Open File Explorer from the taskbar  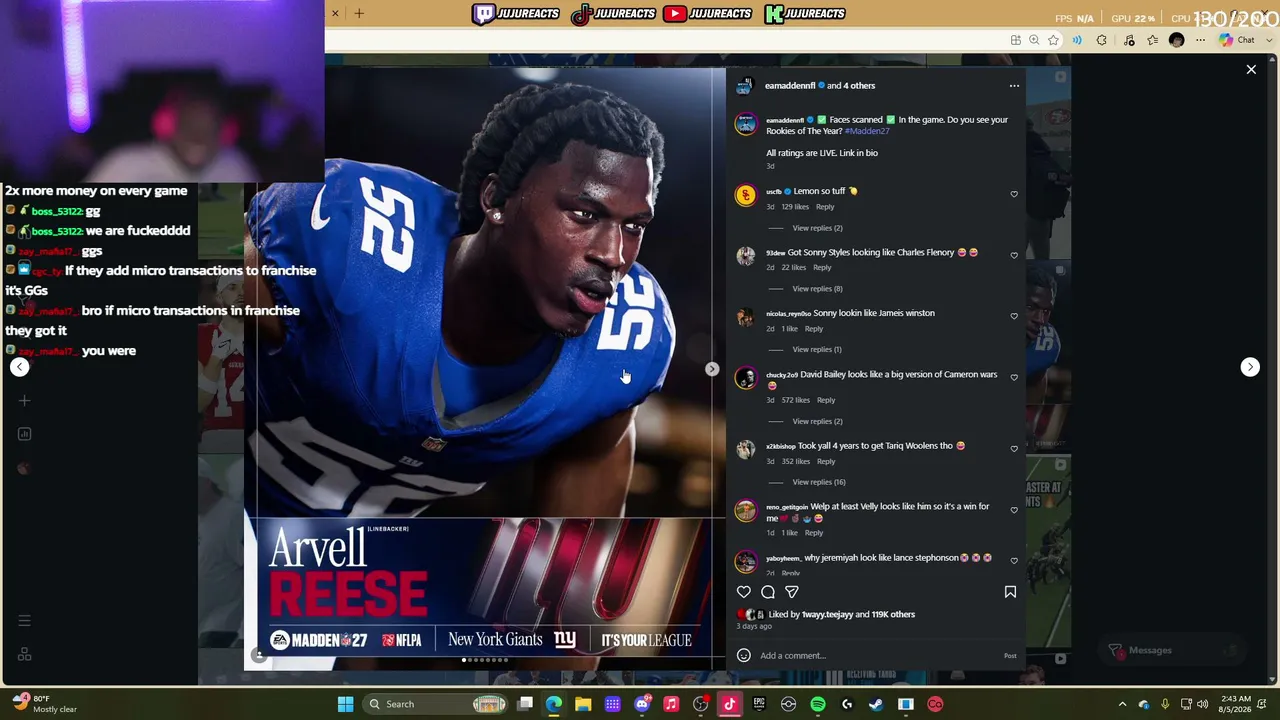[x=583, y=704]
